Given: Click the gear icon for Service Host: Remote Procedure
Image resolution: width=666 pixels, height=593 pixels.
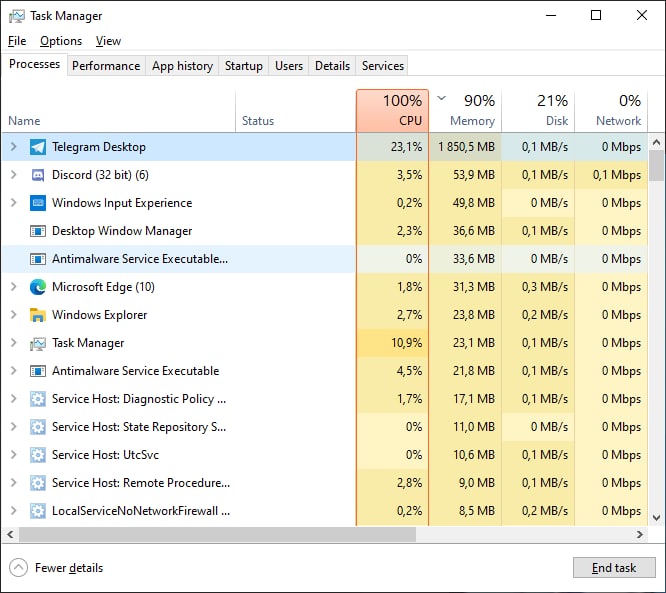Looking at the screenshot, I should pyautogui.click(x=38, y=483).
